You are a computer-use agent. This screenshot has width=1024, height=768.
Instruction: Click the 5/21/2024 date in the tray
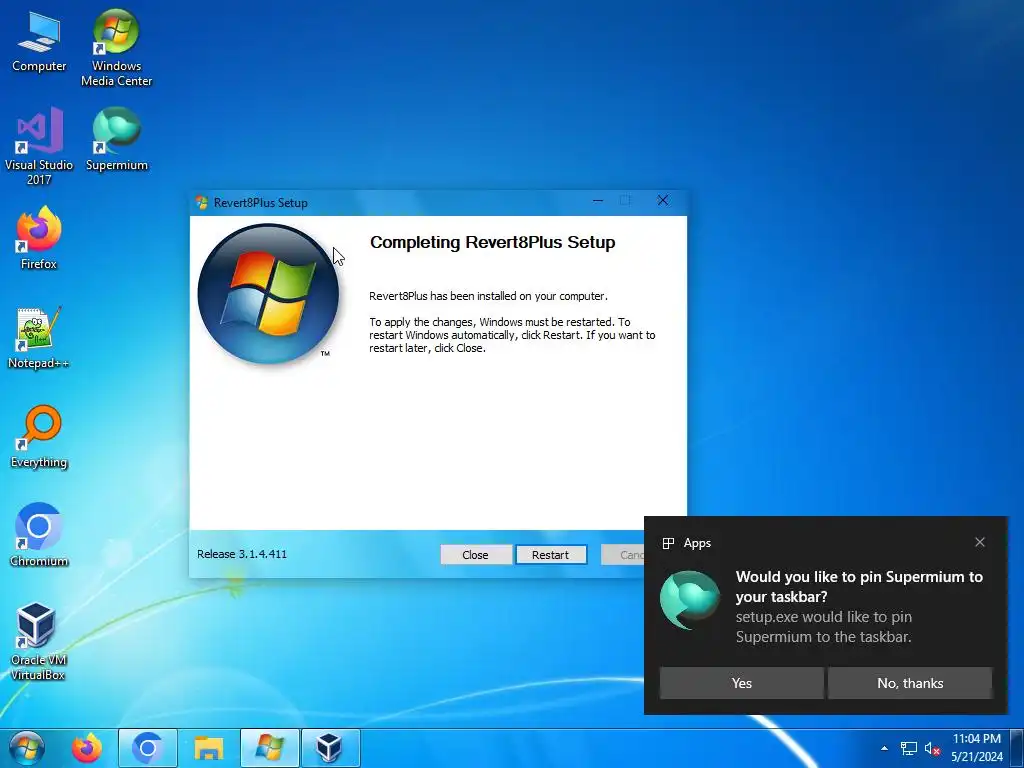coord(976,757)
